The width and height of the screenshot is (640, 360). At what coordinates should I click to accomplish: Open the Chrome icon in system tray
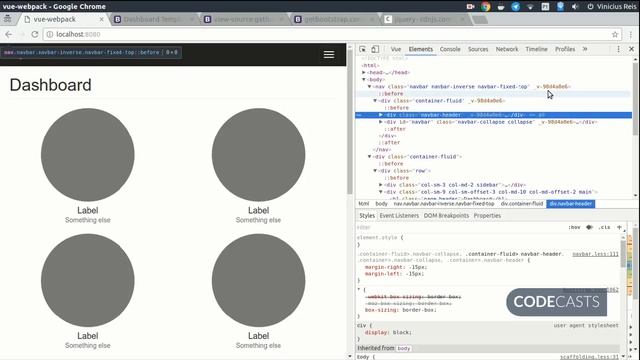point(486,7)
